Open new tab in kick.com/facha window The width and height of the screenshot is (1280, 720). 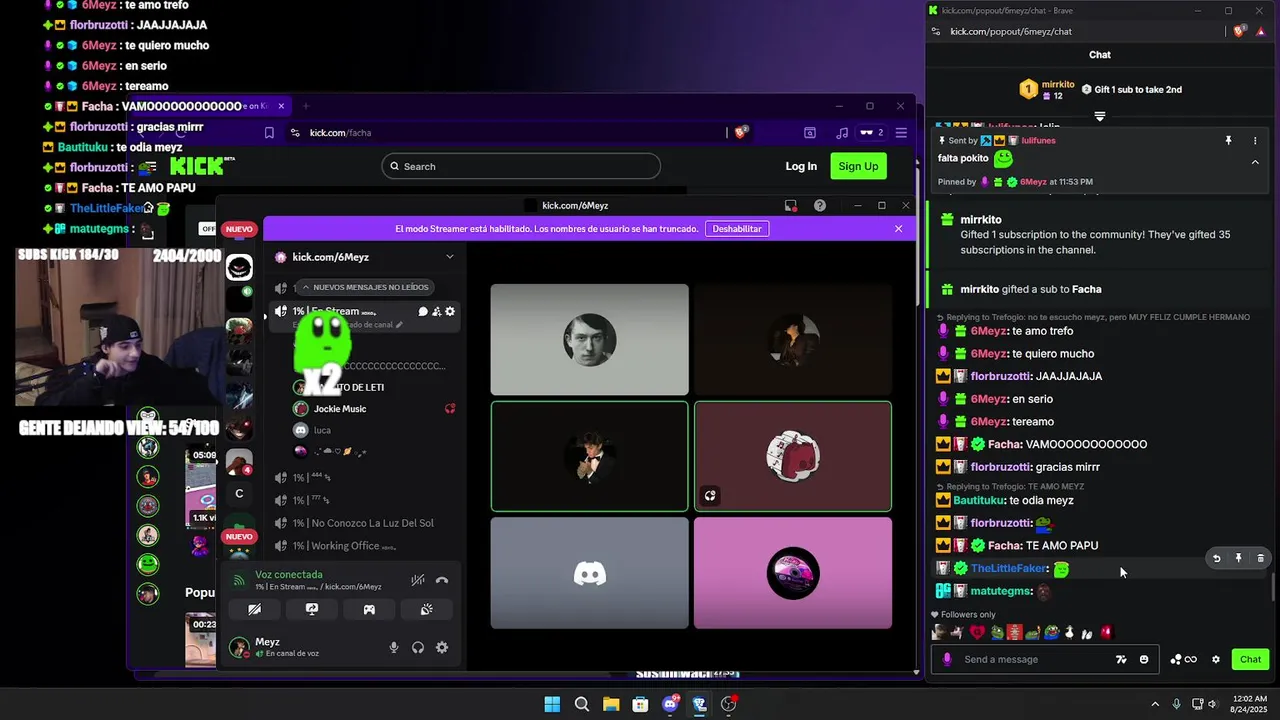point(306,106)
